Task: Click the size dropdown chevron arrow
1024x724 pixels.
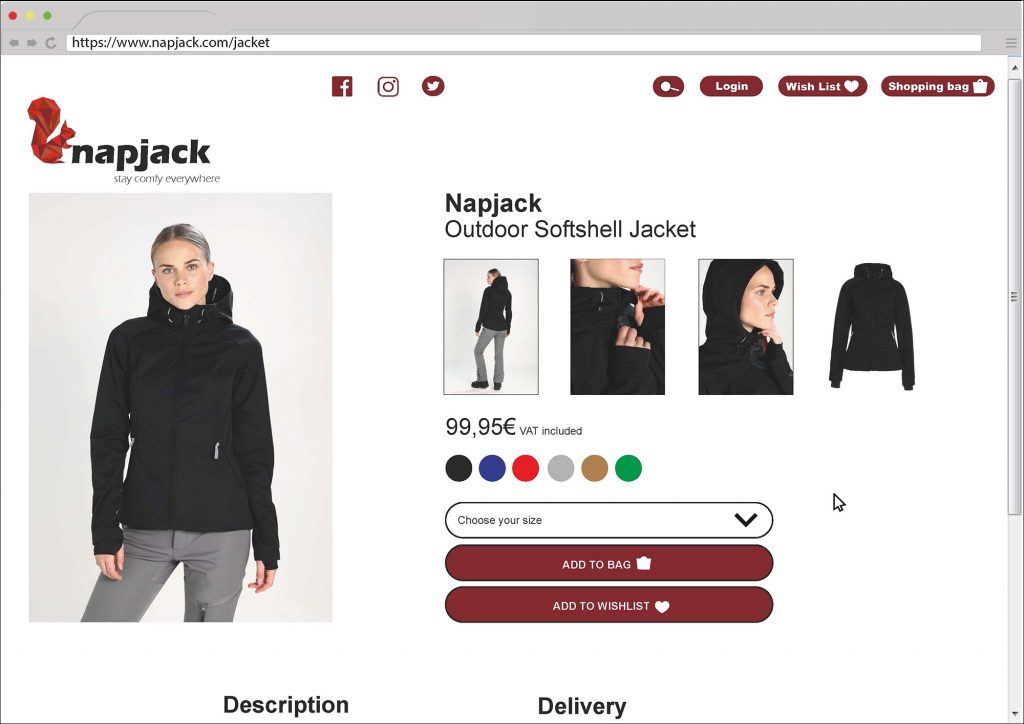Action: (745, 520)
